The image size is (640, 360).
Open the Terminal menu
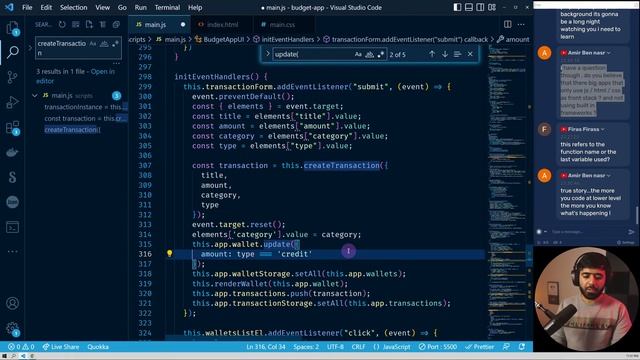point(167,7)
